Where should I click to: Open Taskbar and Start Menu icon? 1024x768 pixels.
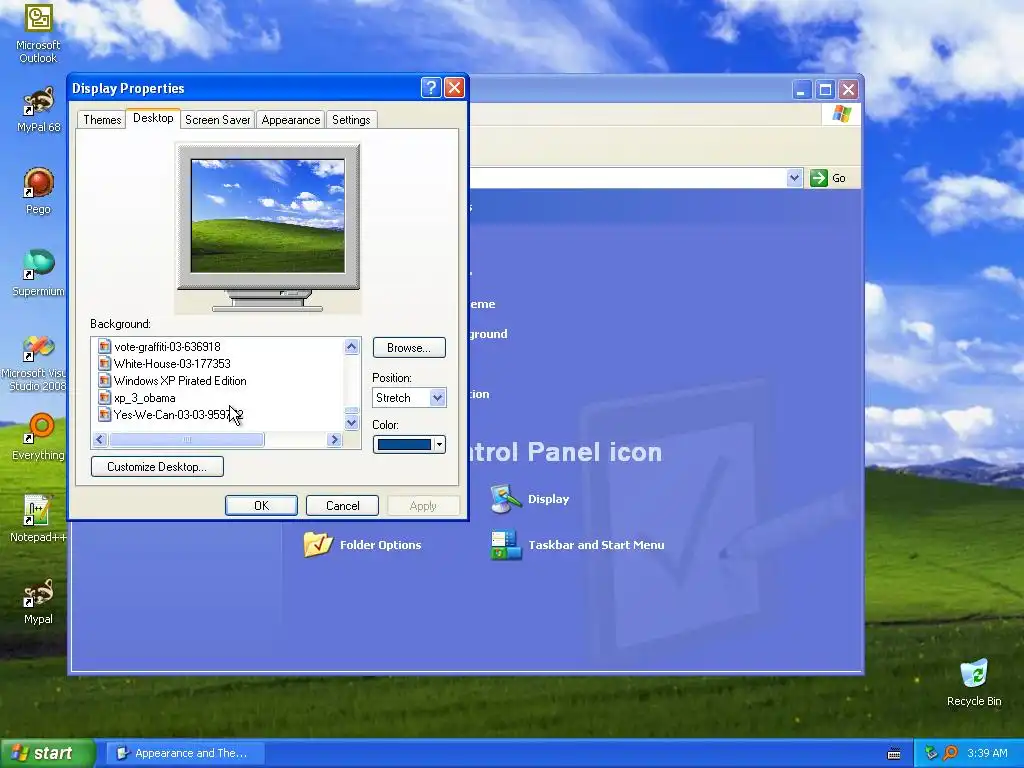(x=577, y=545)
